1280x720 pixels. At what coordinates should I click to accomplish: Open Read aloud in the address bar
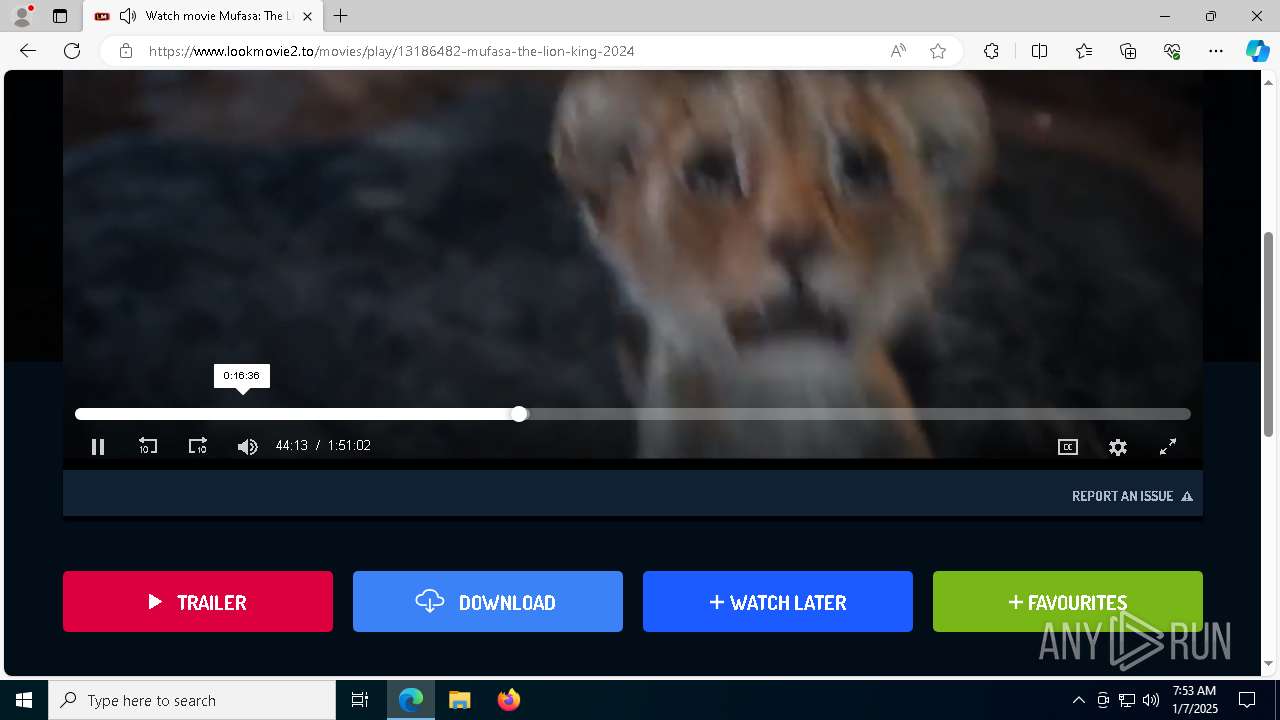click(x=898, y=51)
